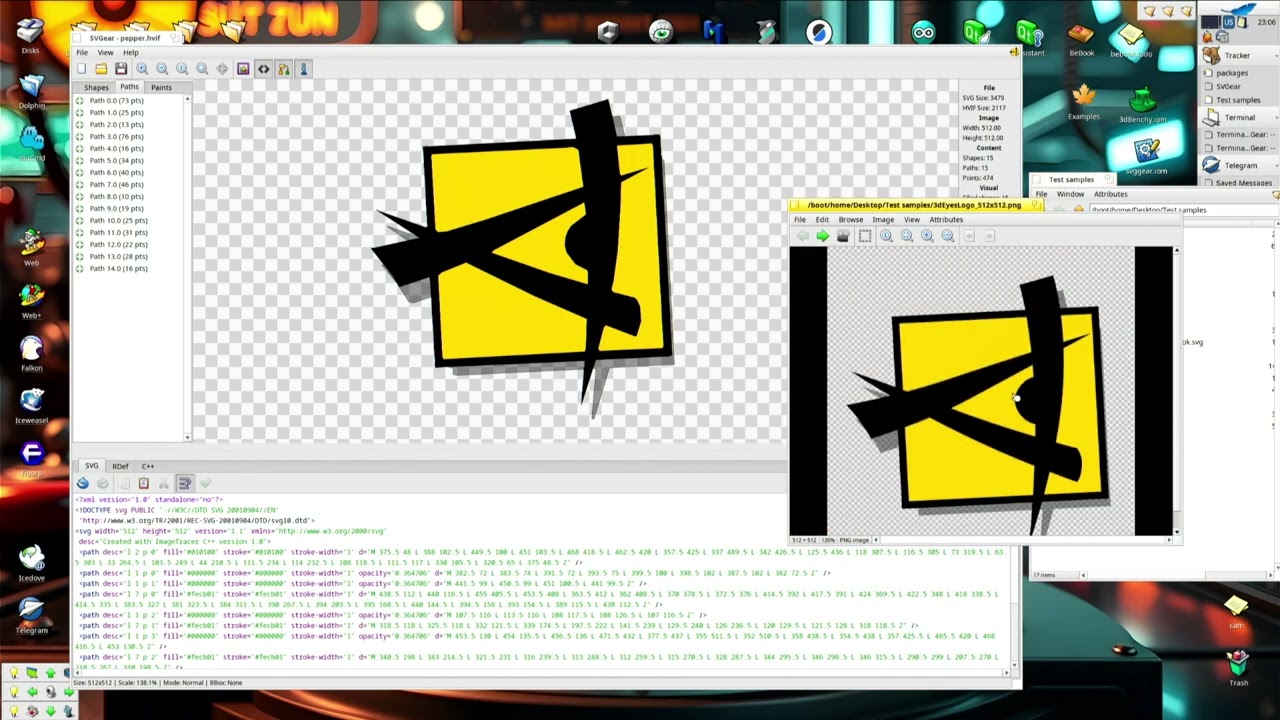Screen dimensions: 1280x720
Task: Open SVGear View menu
Action: pos(105,52)
